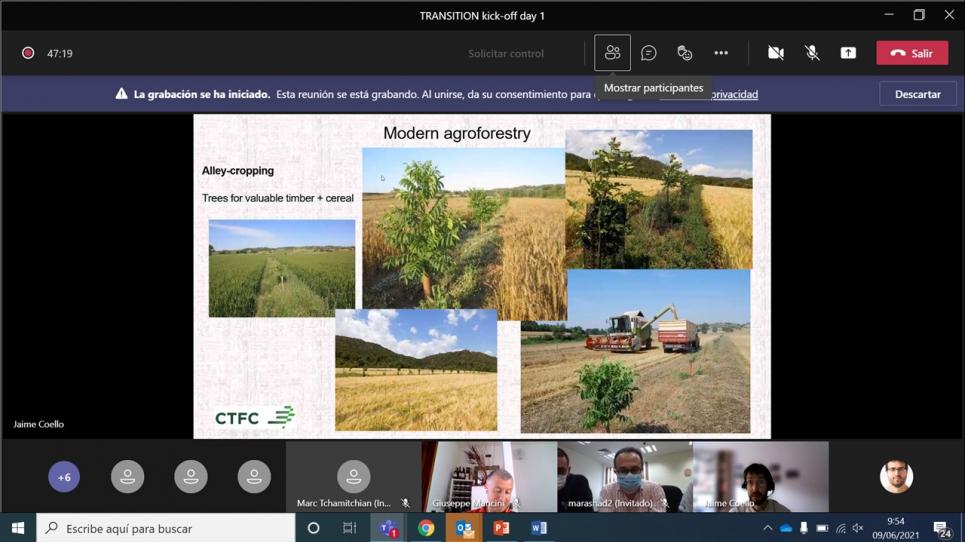Leave the meeting with Salir
965x542 pixels.
pyautogui.click(x=912, y=53)
